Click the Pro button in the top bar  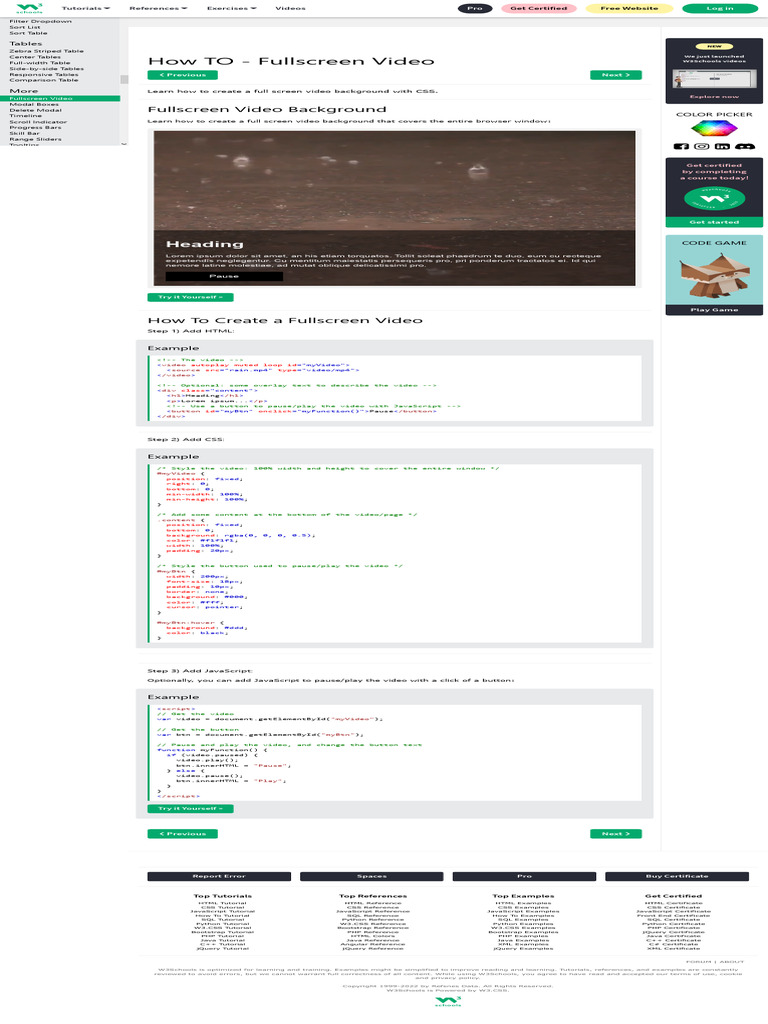coord(475,8)
